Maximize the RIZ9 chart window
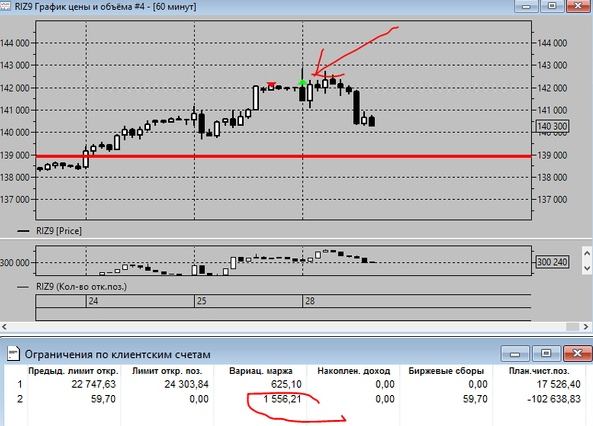 [x=552, y=6]
